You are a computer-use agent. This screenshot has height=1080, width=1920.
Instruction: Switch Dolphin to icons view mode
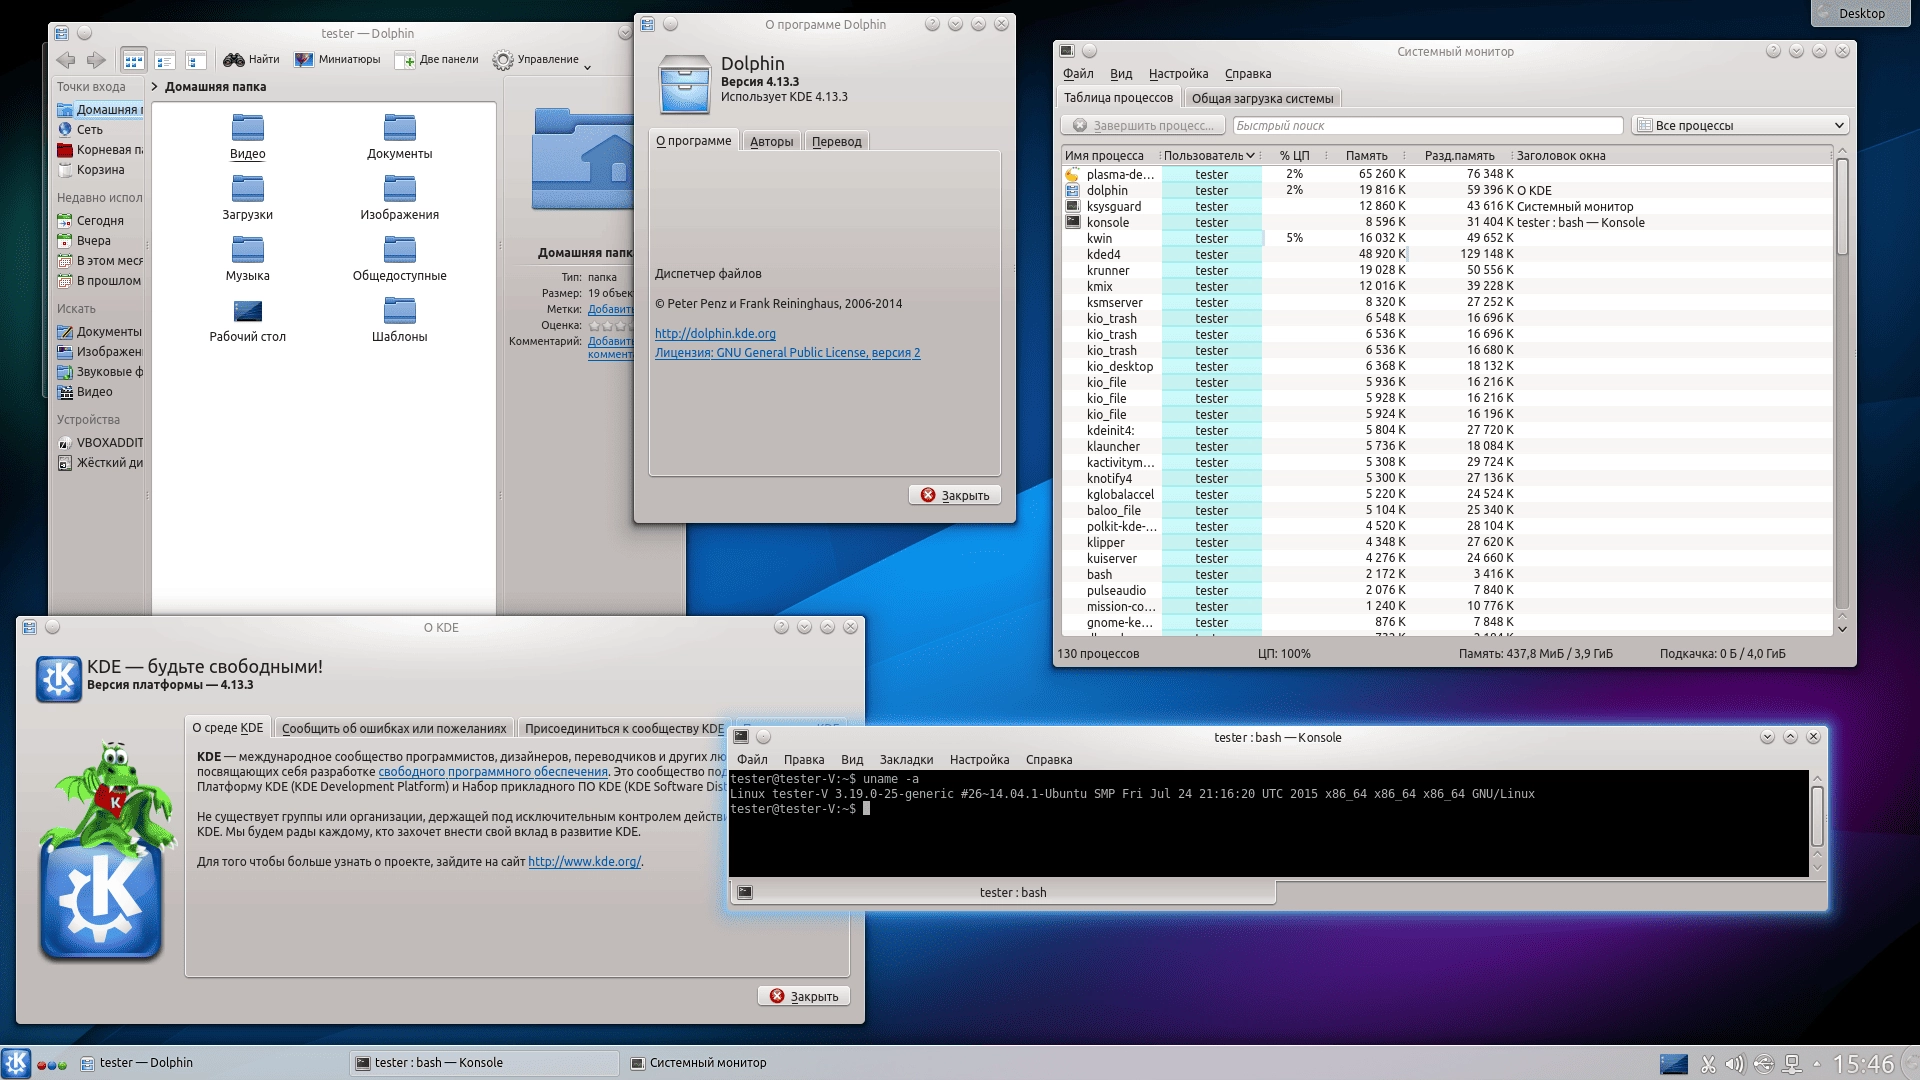pyautogui.click(x=133, y=60)
